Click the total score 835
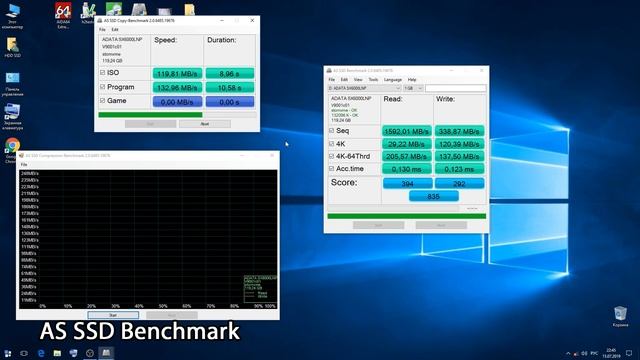This screenshot has height=360, width=640. [433, 196]
